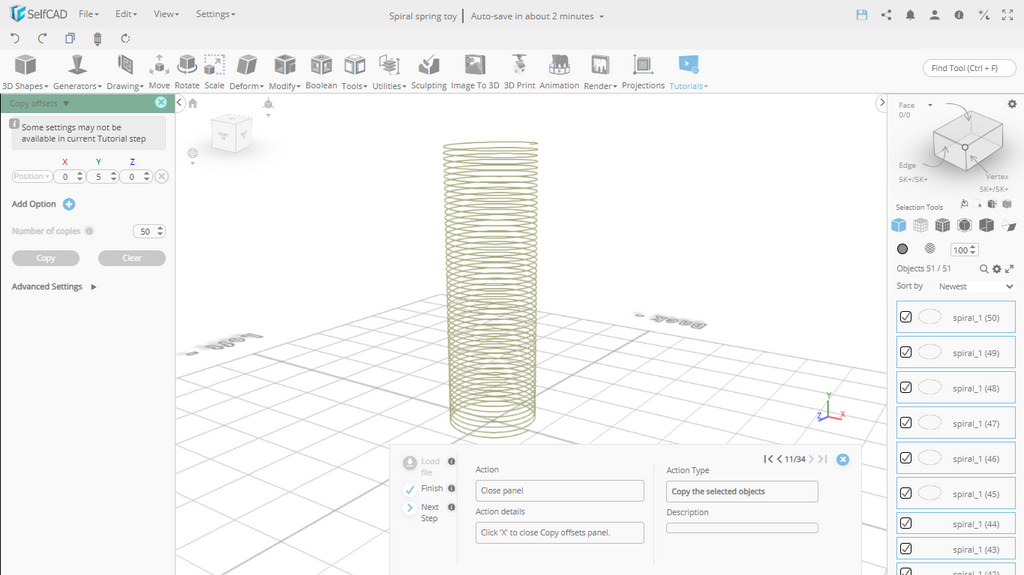
Task: Close the tutorial step panel
Action: coord(843,459)
